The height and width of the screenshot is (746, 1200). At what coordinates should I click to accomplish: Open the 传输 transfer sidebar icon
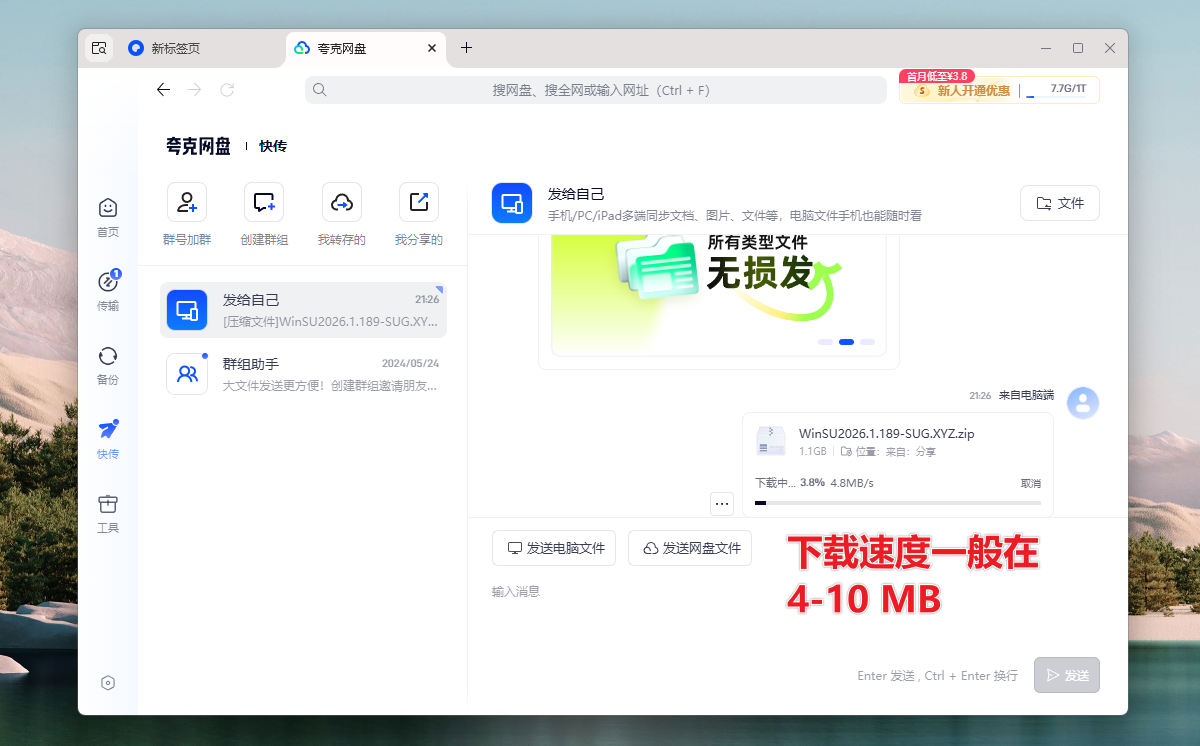108,282
